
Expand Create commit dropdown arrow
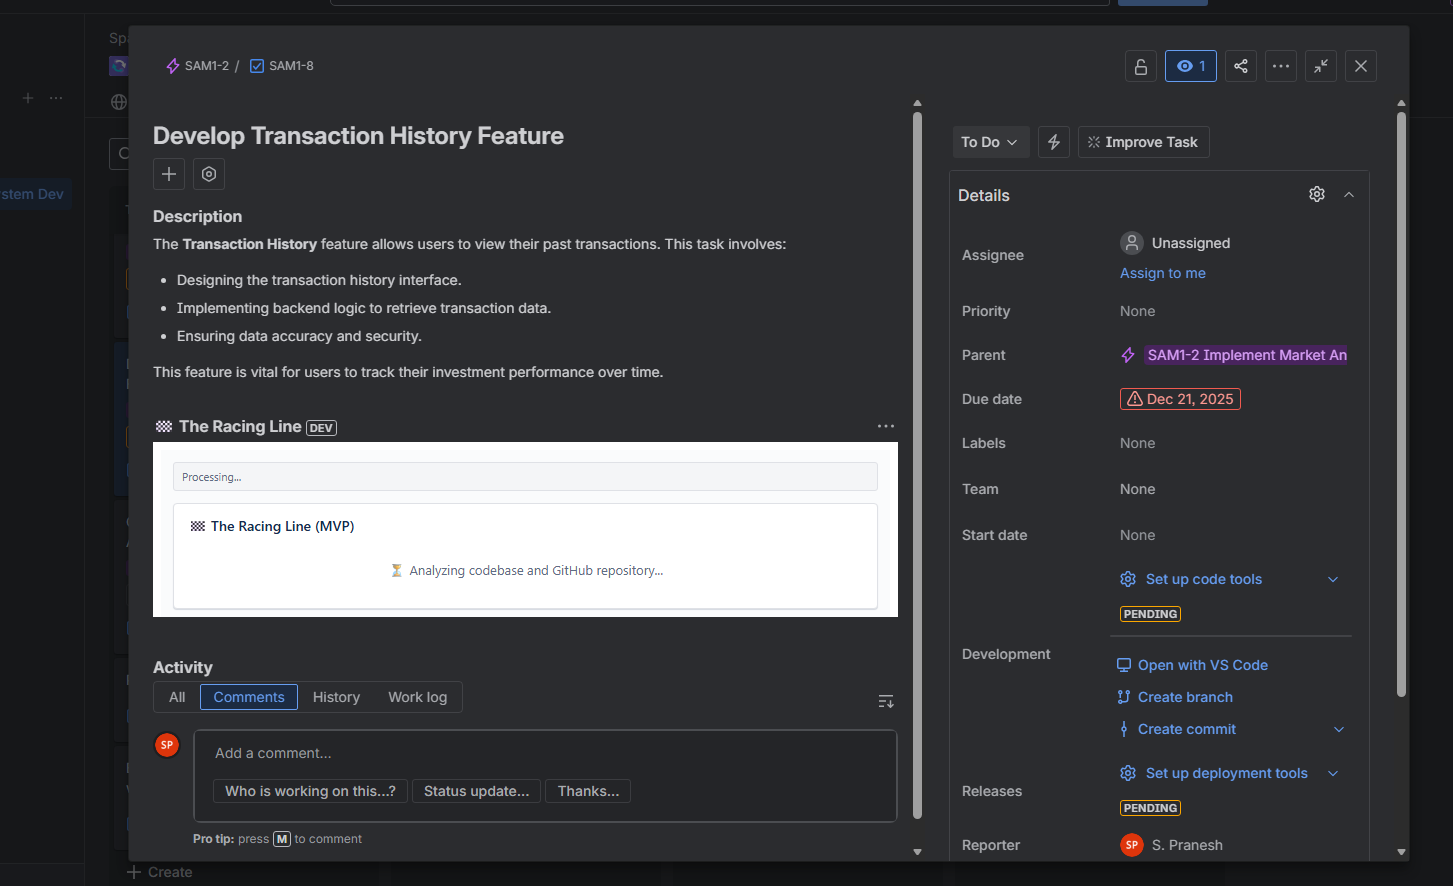(x=1339, y=730)
